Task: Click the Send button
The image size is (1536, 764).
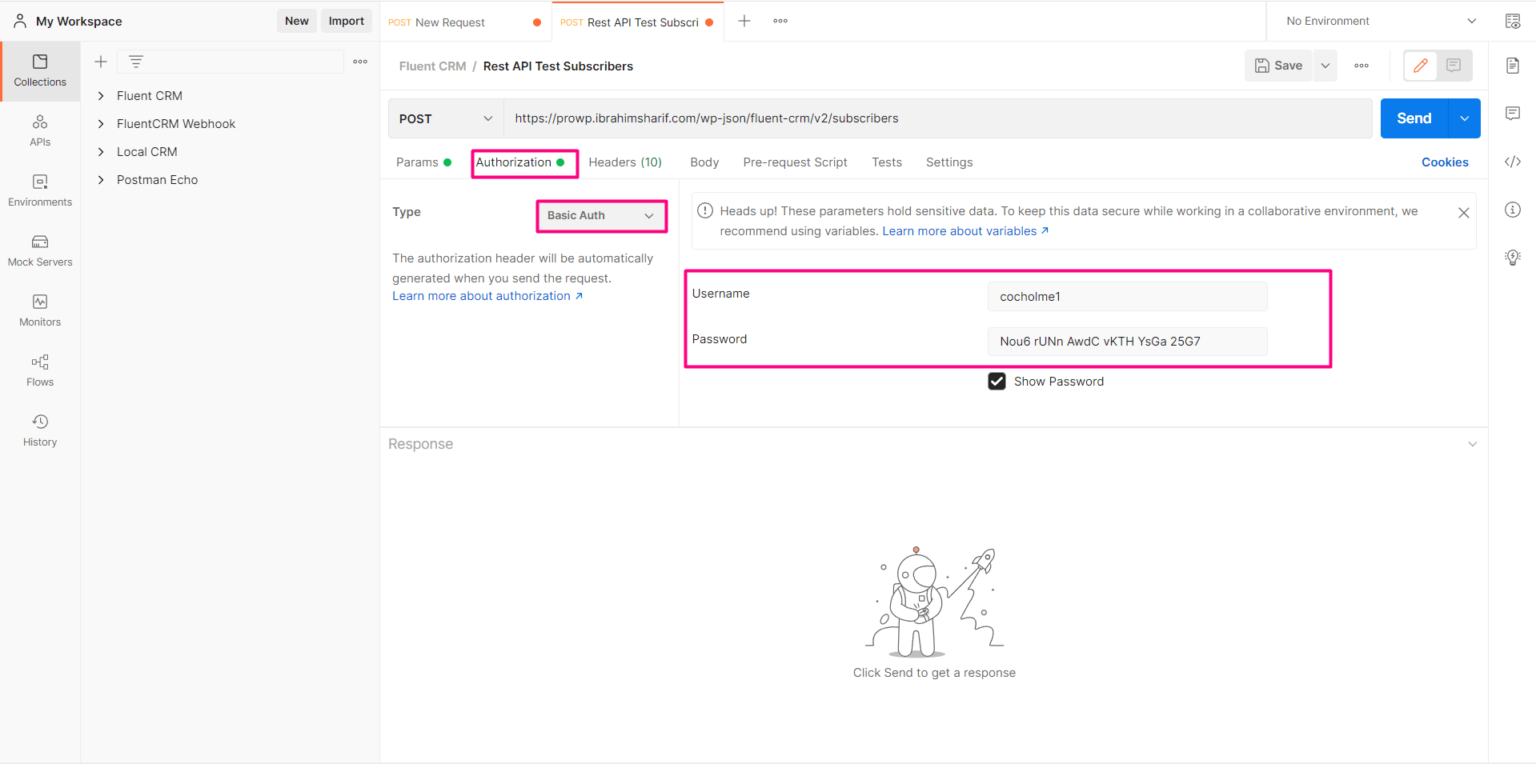Action: pyautogui.click(x=1413, y=117)
